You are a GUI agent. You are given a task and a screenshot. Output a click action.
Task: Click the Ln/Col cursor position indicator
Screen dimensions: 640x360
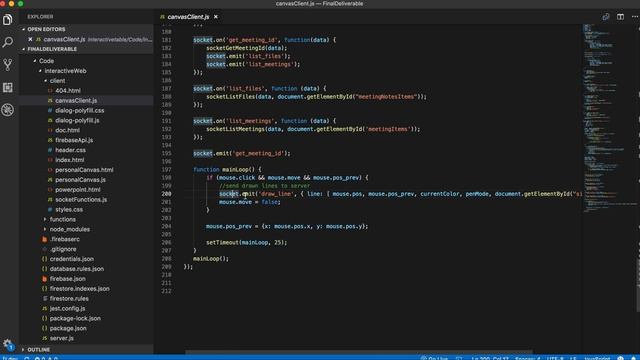[x=490, y=358]
